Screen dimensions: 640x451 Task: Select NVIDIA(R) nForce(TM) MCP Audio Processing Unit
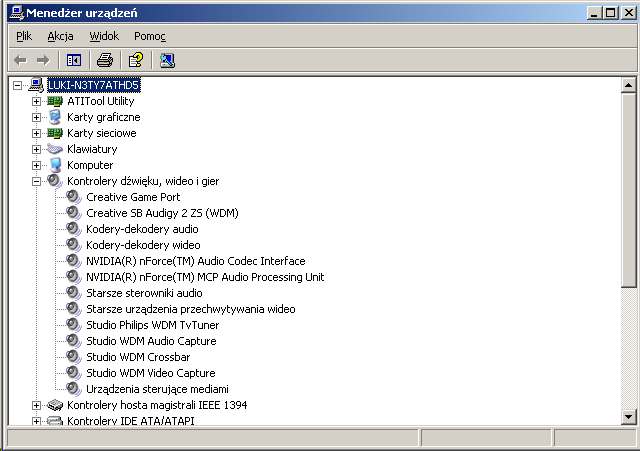coord(205,277)
